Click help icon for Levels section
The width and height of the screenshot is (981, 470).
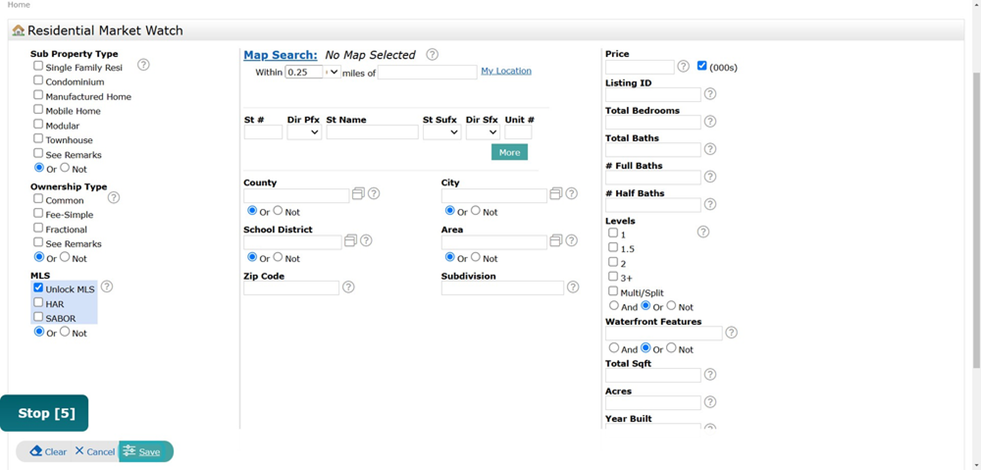[703, 232]
